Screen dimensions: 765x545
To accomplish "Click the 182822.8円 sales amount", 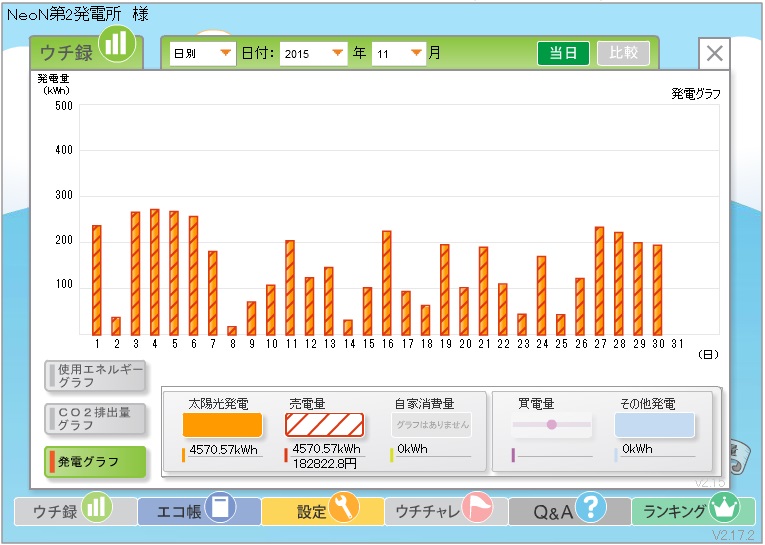I will (x=324, y=464).
